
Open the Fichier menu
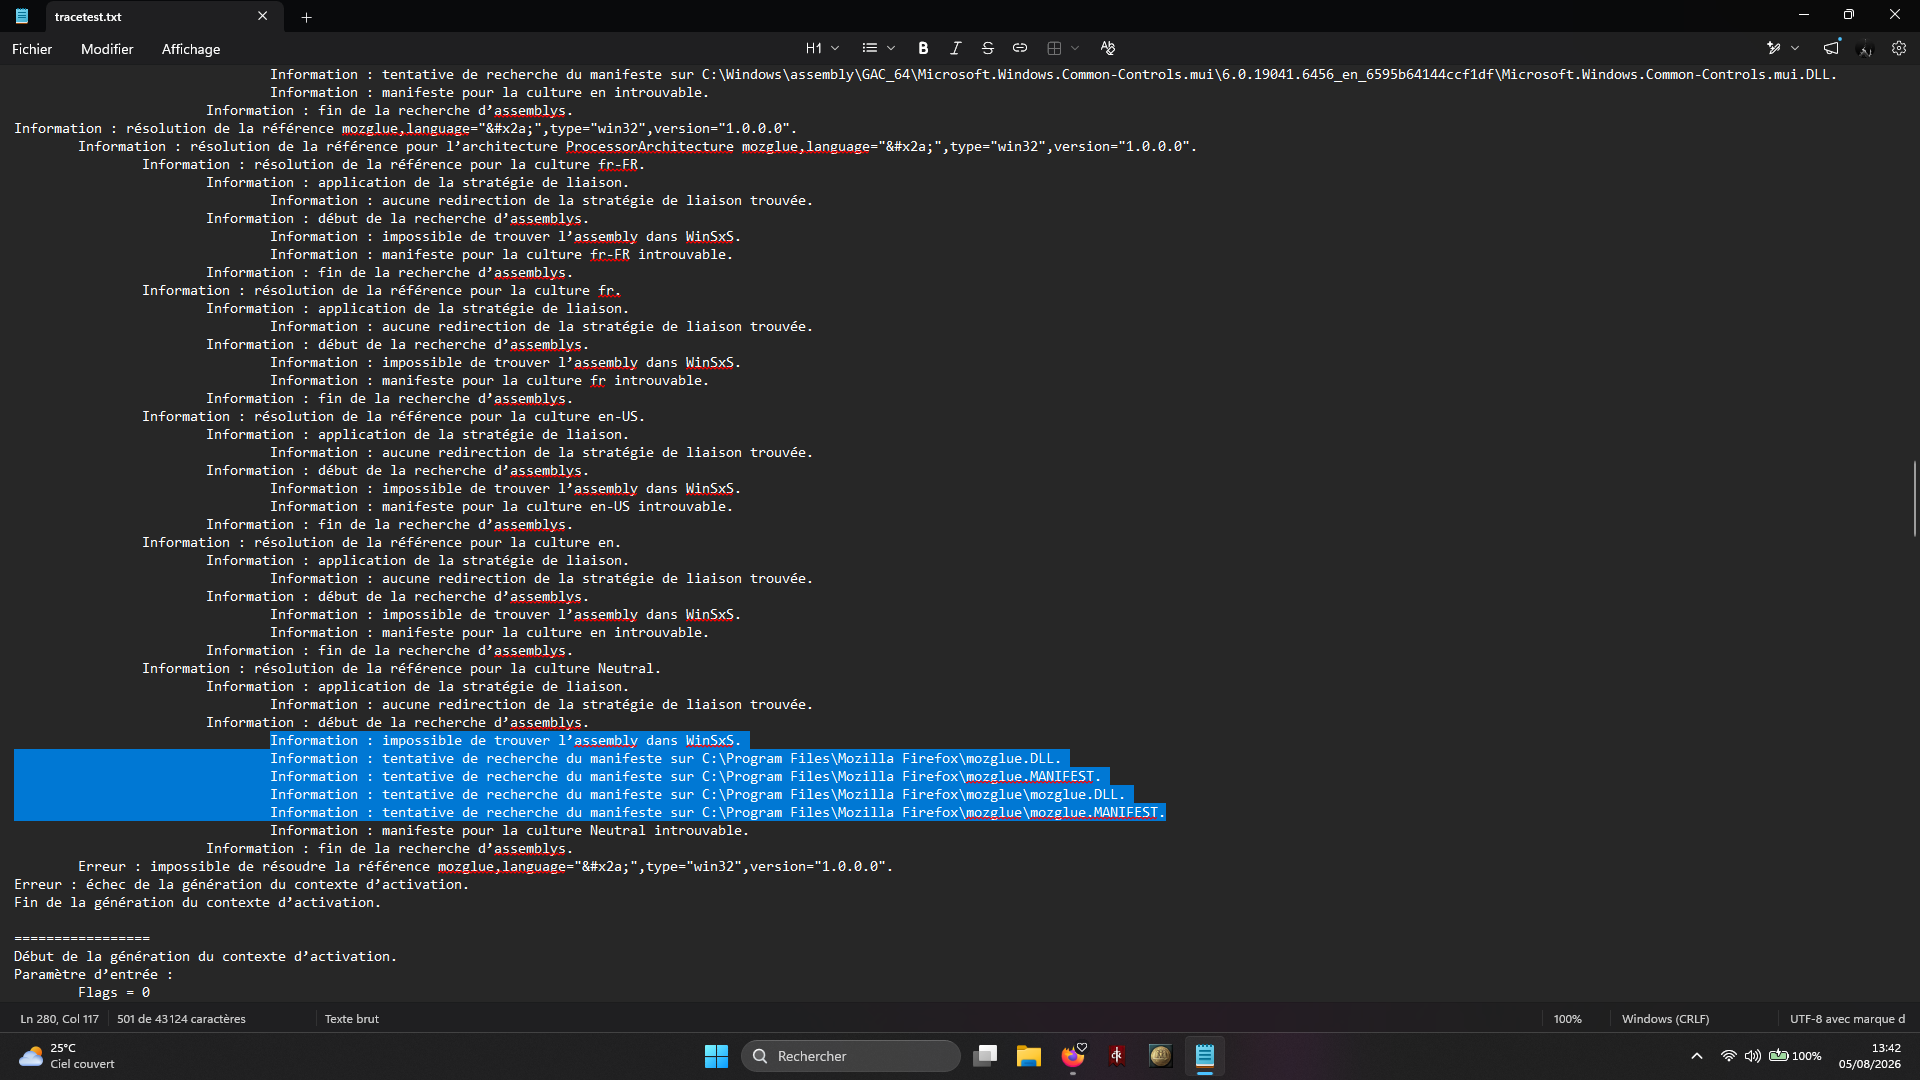(32, 49)
